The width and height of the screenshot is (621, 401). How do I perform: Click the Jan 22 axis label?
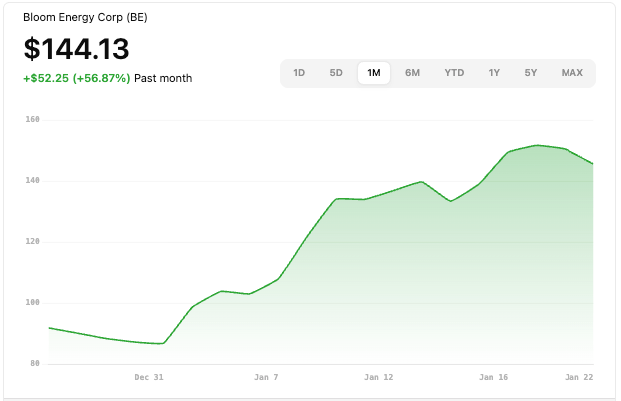(x=579, y=377)
